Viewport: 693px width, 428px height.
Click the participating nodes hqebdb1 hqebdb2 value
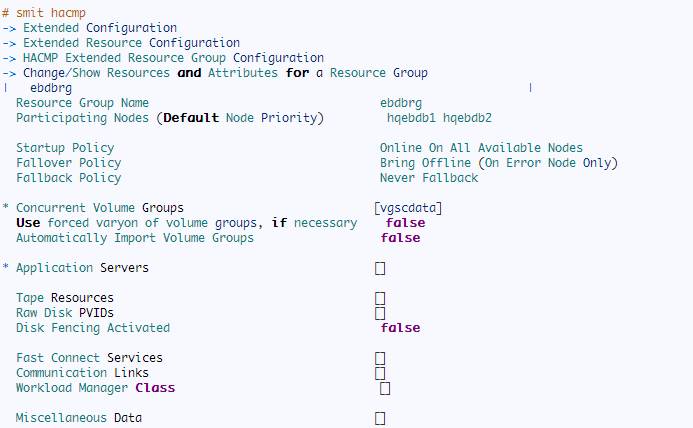[439, 118]
